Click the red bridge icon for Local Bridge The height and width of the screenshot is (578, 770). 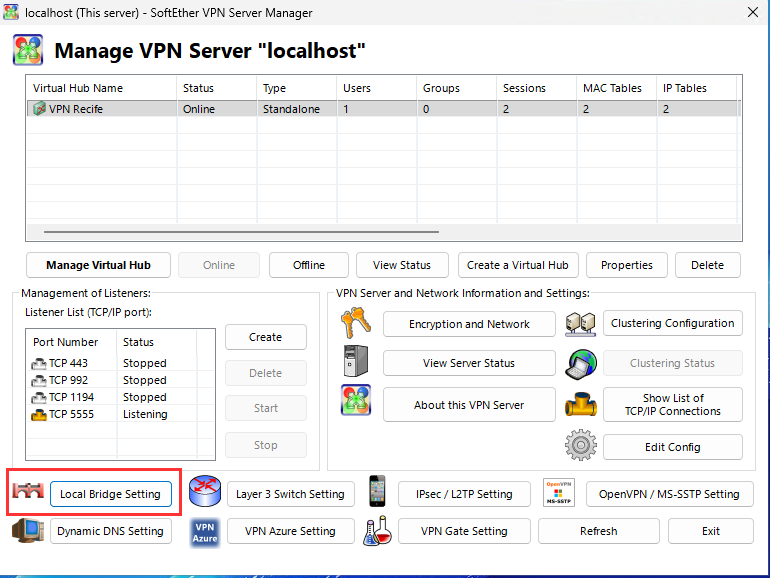28,491
